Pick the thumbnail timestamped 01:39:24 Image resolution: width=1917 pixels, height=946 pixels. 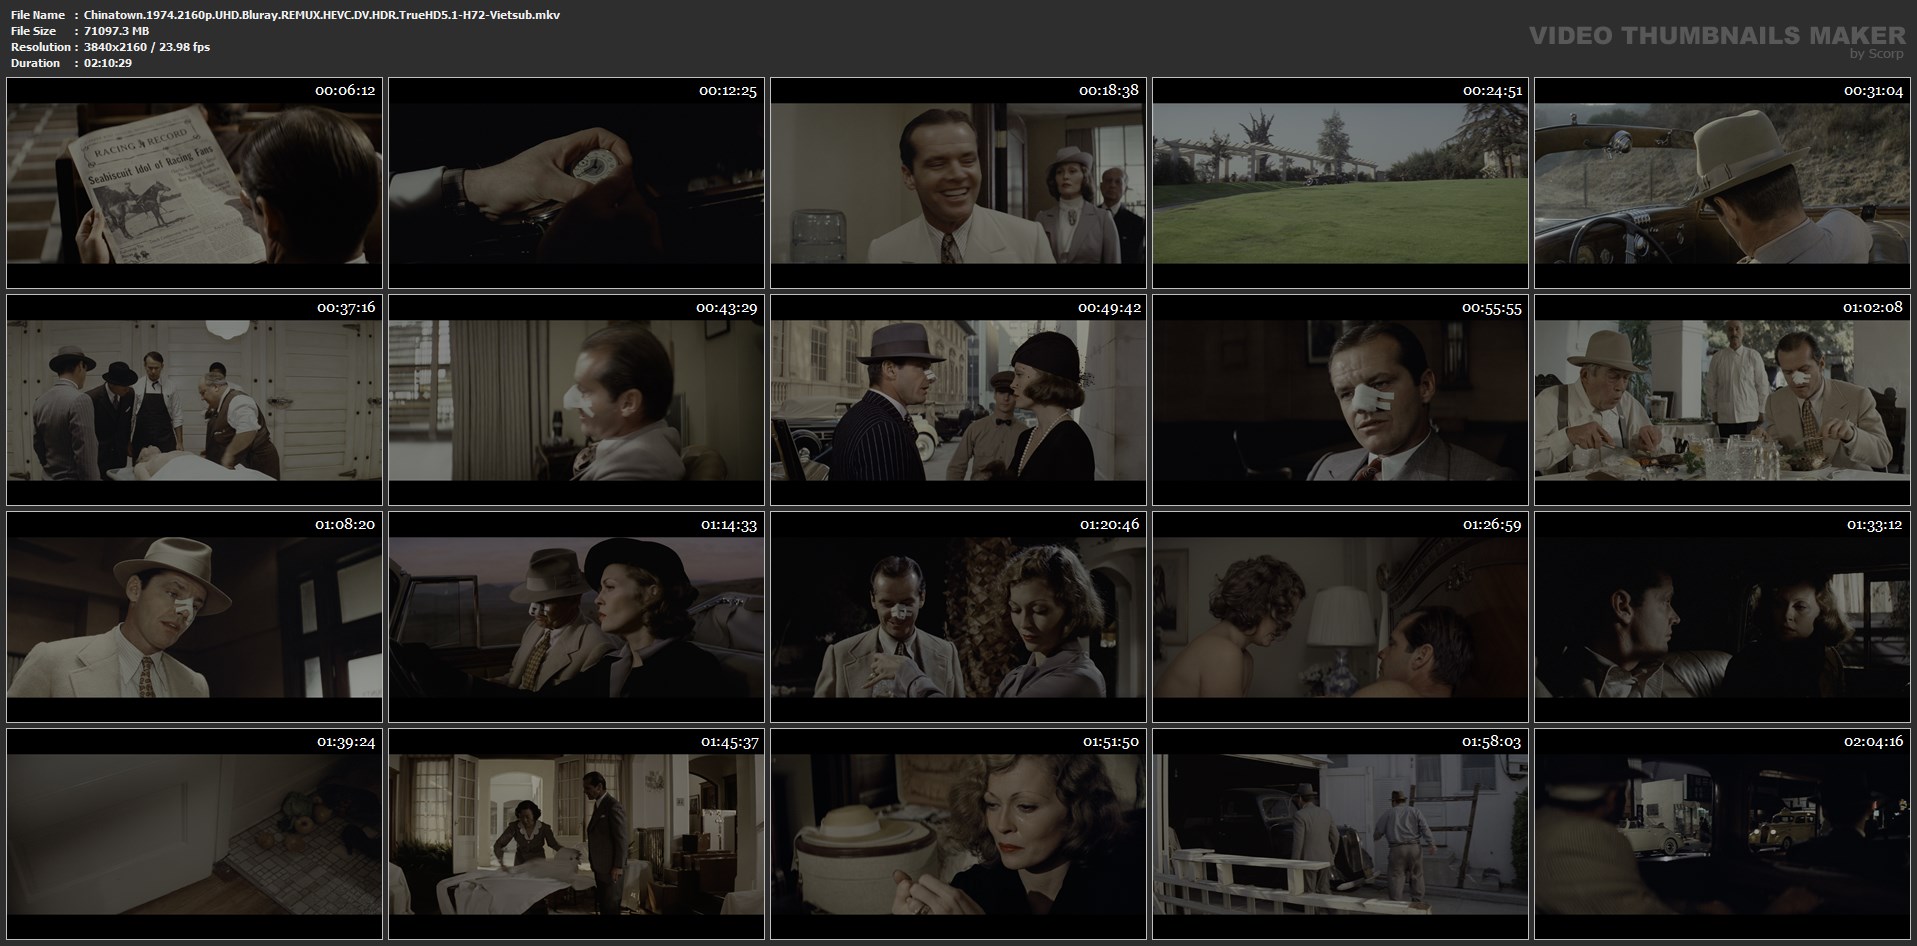(194, 833)
